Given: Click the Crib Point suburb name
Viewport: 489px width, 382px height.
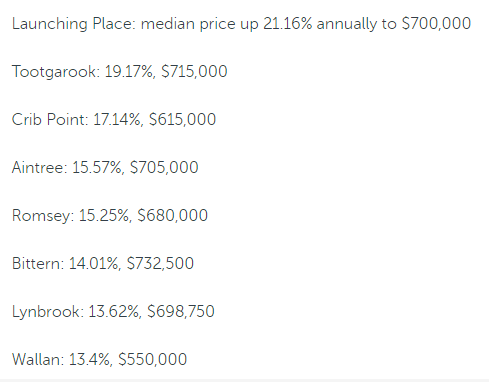Looking at the screenshot, I should coord(50,119).
